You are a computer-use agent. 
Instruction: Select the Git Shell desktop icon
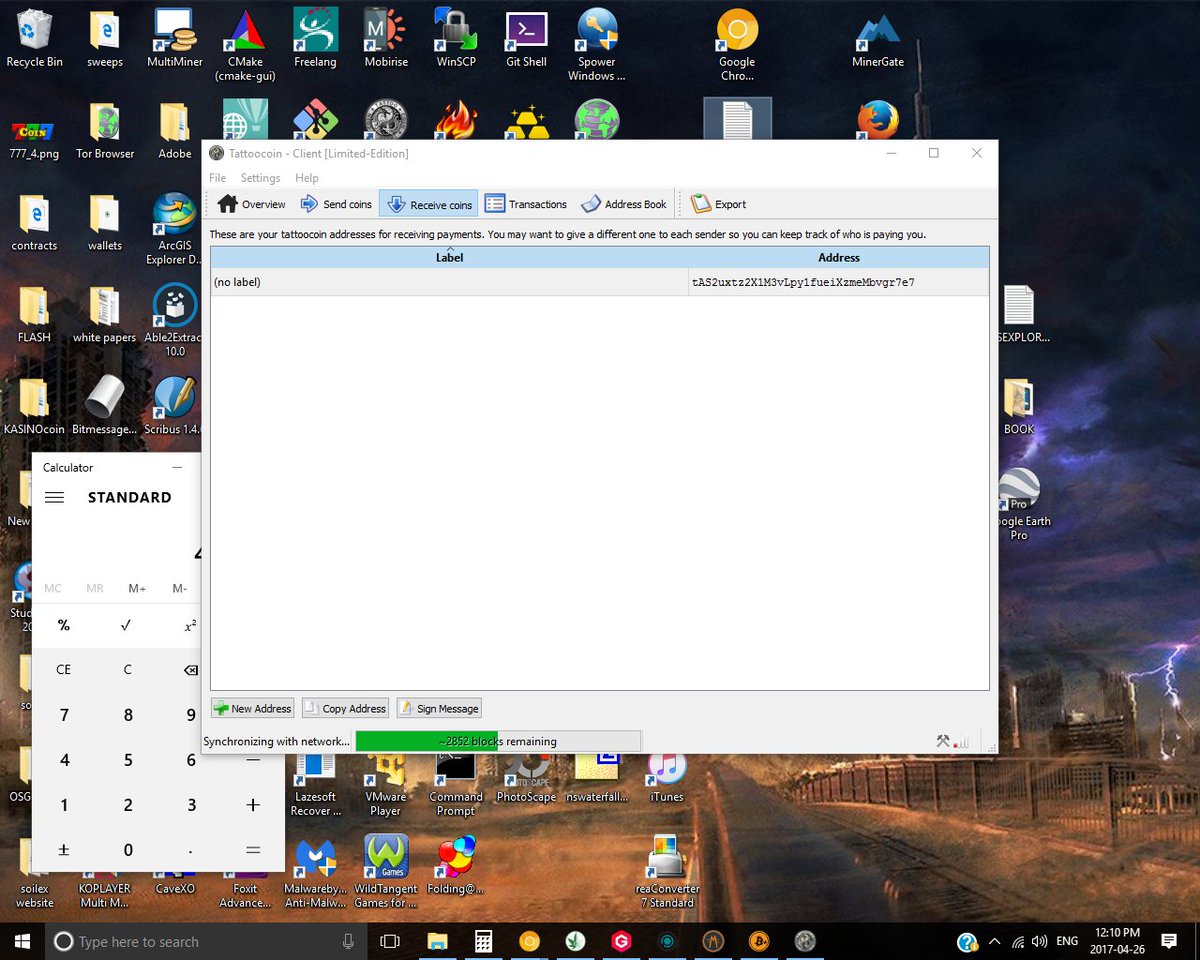pyautogui.click(x=526, y=38)
